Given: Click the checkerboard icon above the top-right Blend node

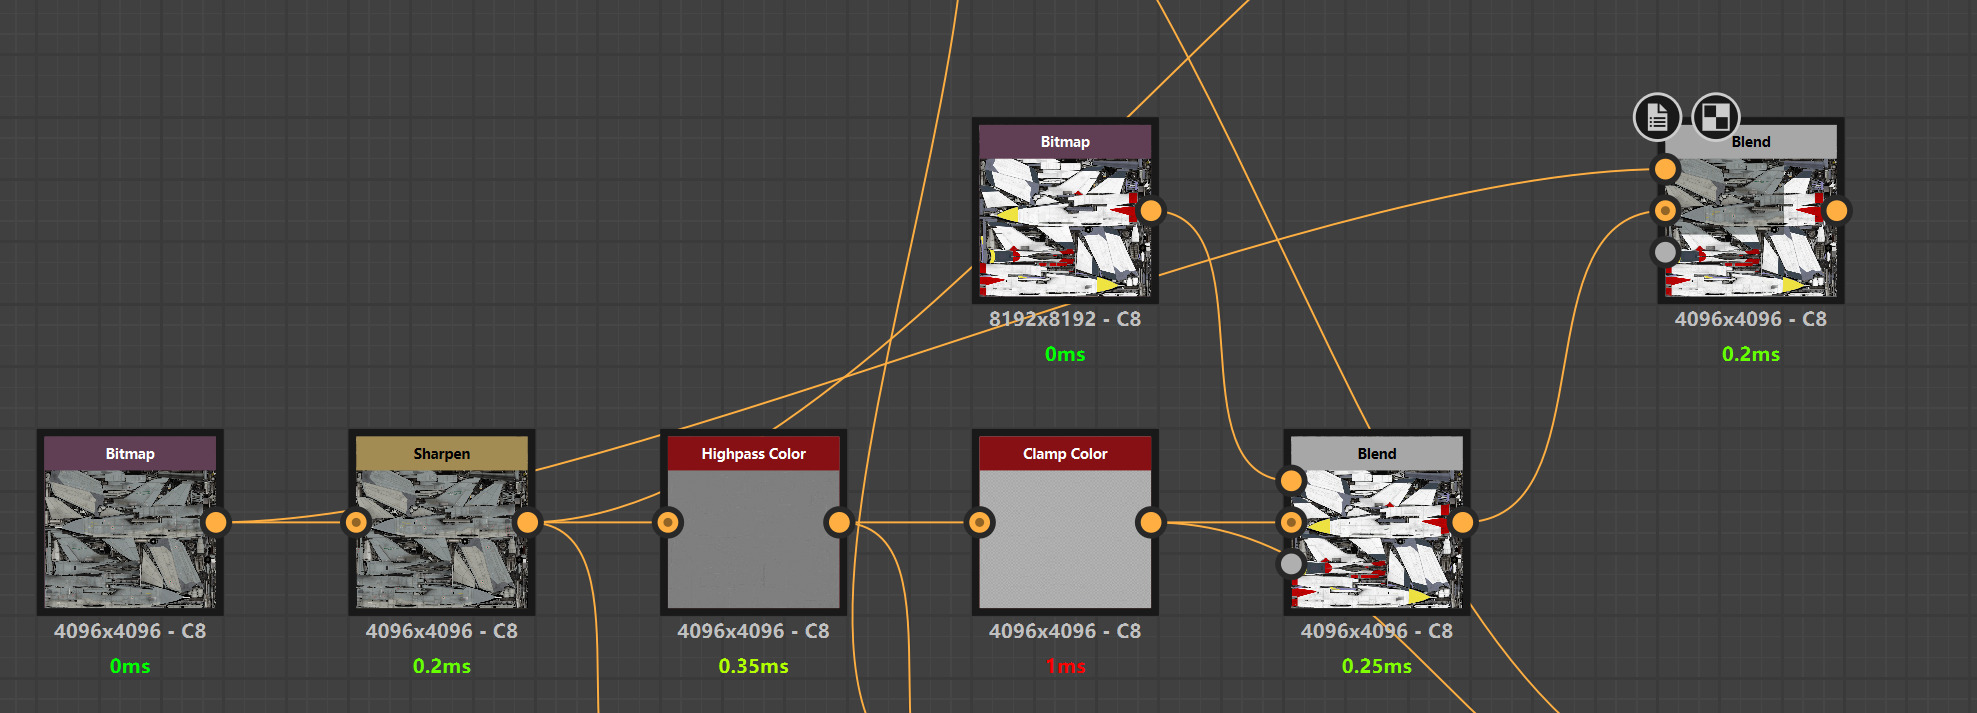Looking at the screenshot, I should point(1715,118).
